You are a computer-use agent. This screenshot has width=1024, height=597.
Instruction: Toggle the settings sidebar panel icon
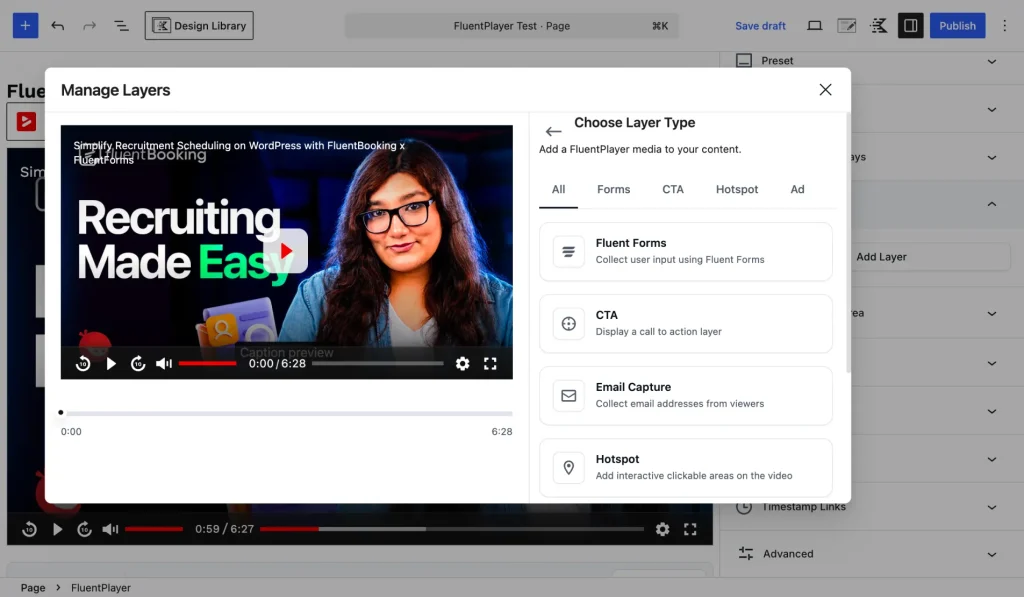click(x=910, y=25)
